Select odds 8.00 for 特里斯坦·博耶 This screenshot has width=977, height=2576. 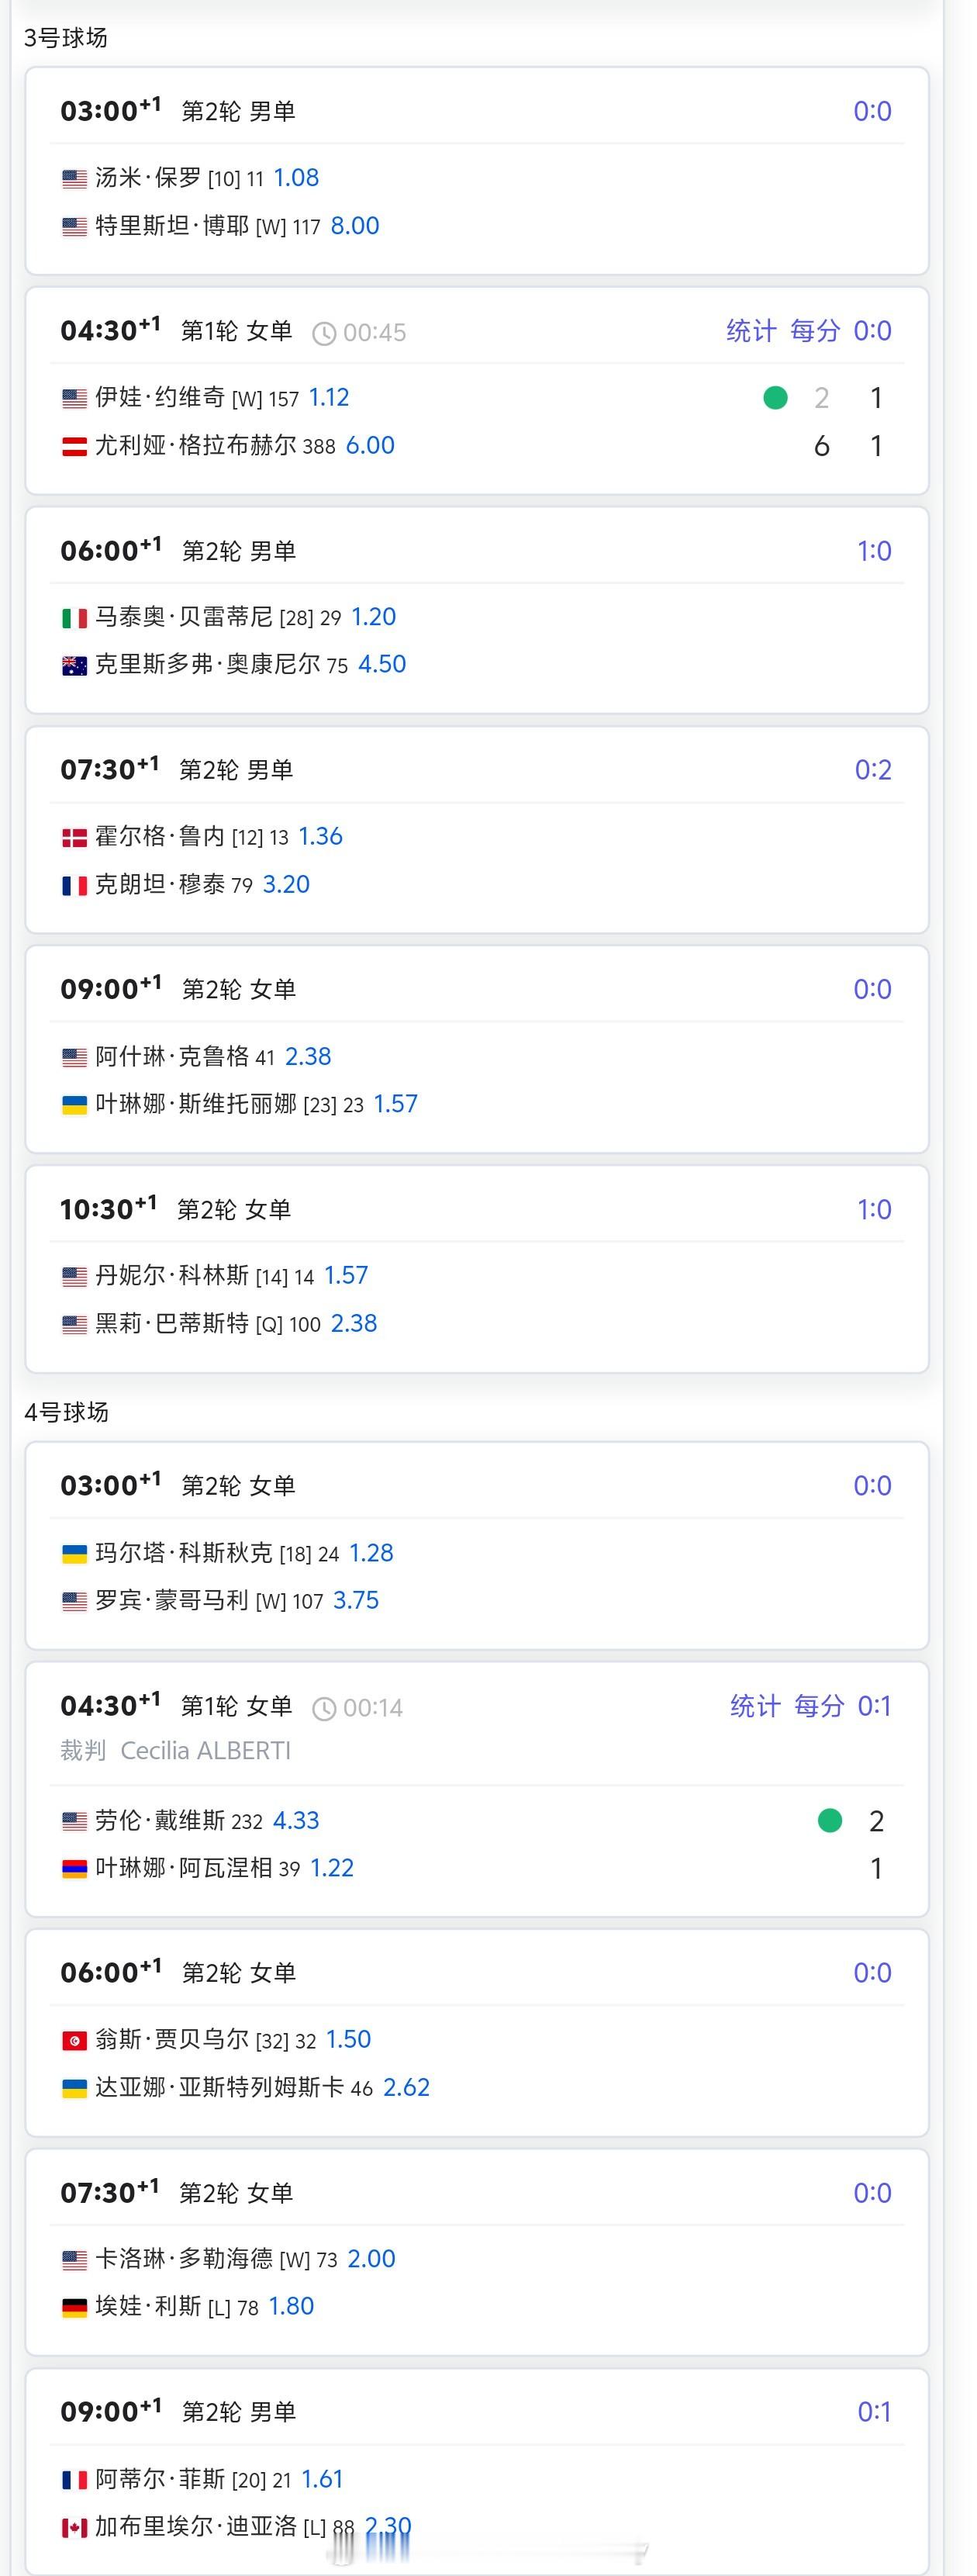tap(355, 226)
